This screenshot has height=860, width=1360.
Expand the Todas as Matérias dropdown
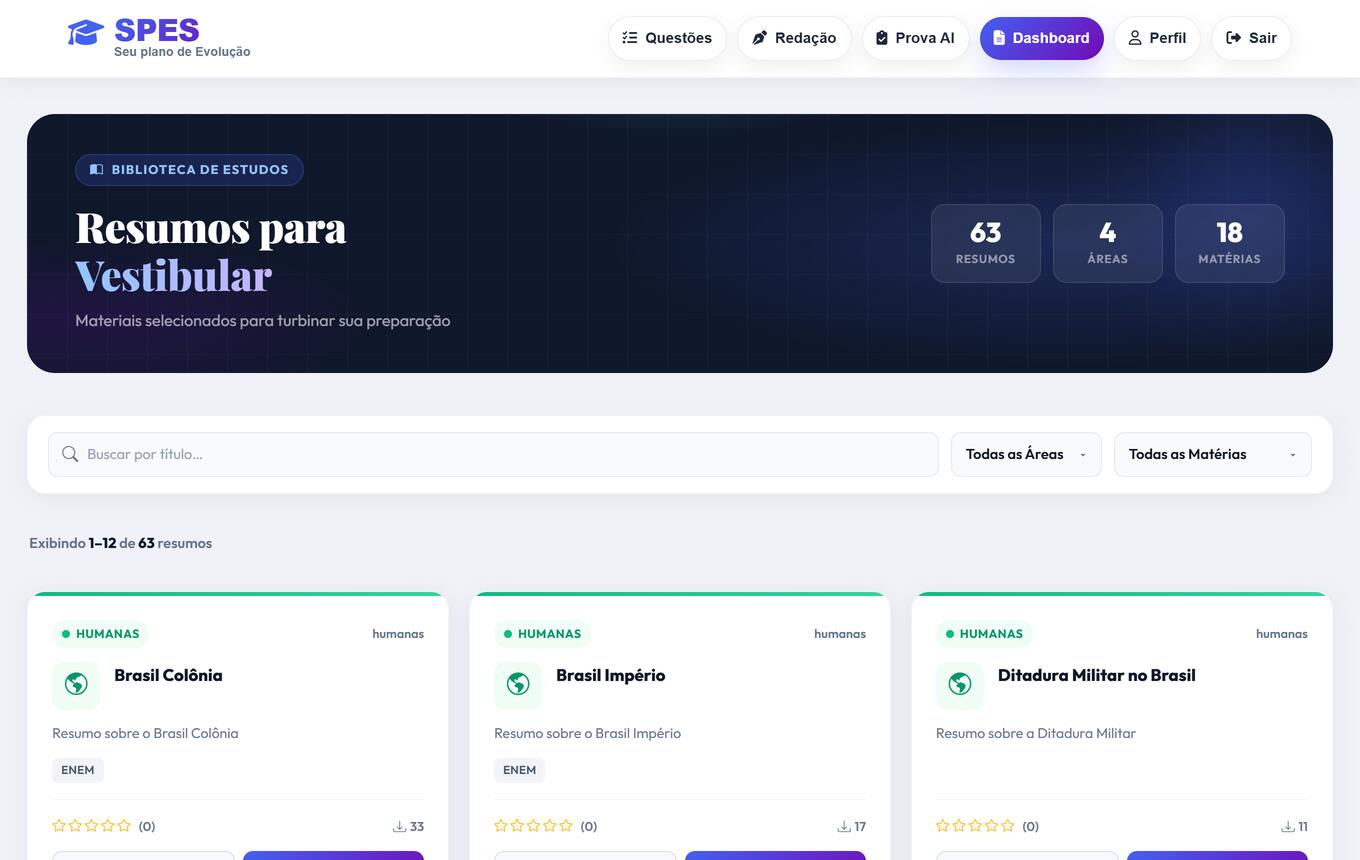point(1212,454)
